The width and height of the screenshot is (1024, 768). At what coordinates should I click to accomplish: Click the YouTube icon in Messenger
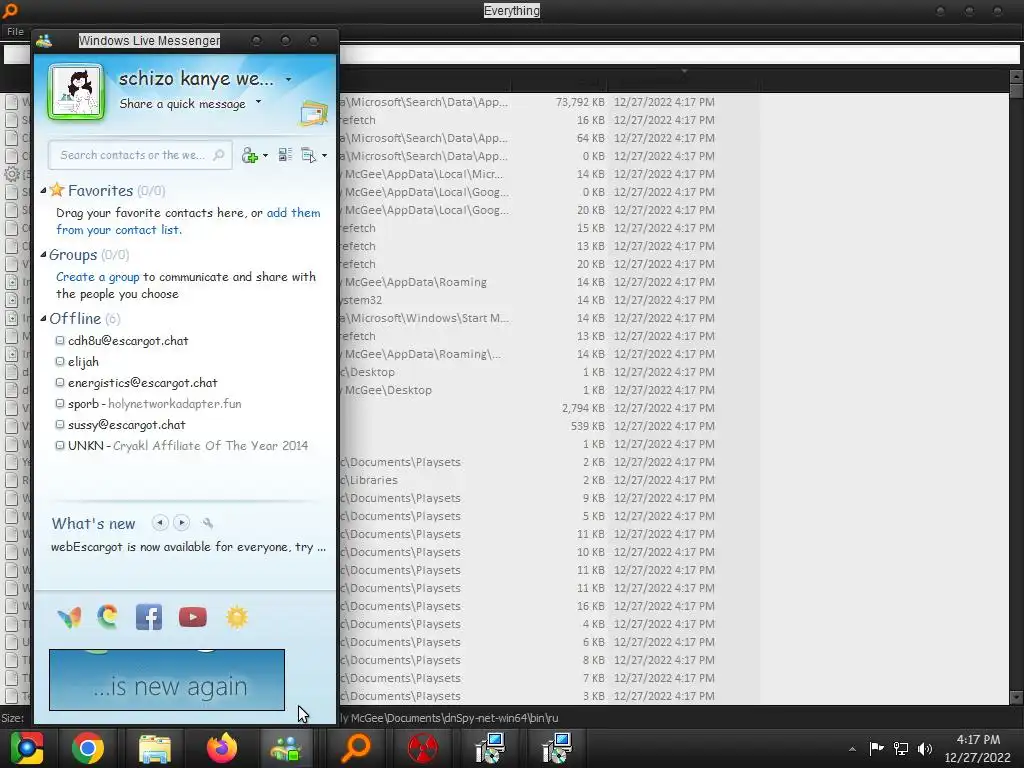tap(193, 617)
